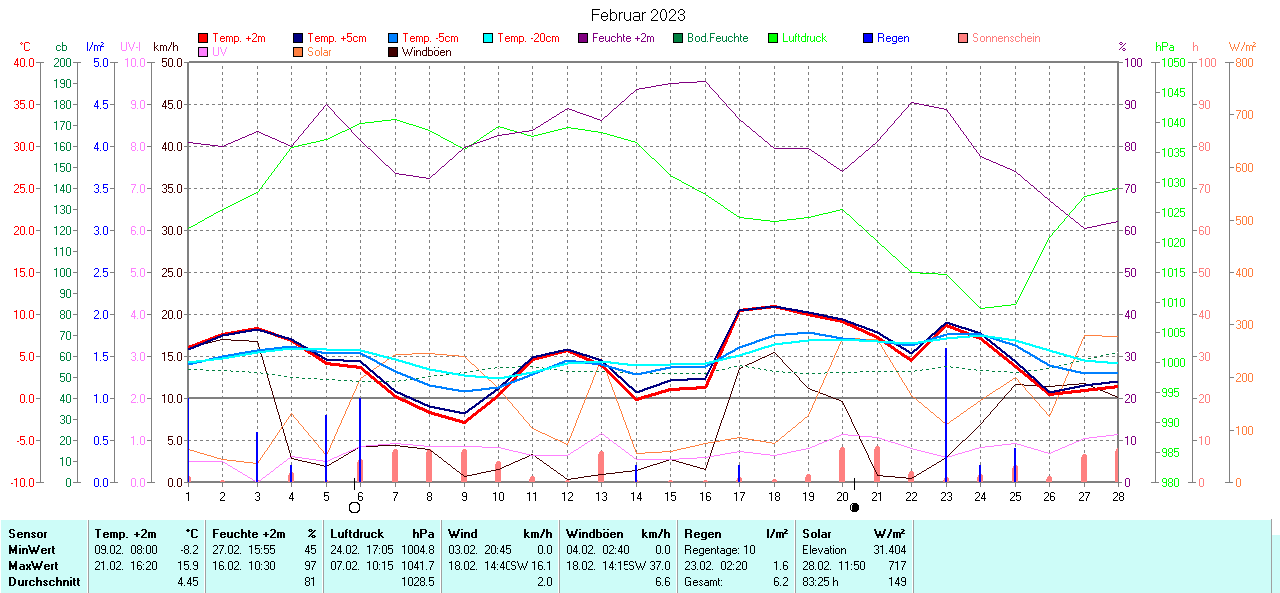The image size is (1280, 593).
Task: Click the average temperature value 4.45
Action: pos(188,582)
